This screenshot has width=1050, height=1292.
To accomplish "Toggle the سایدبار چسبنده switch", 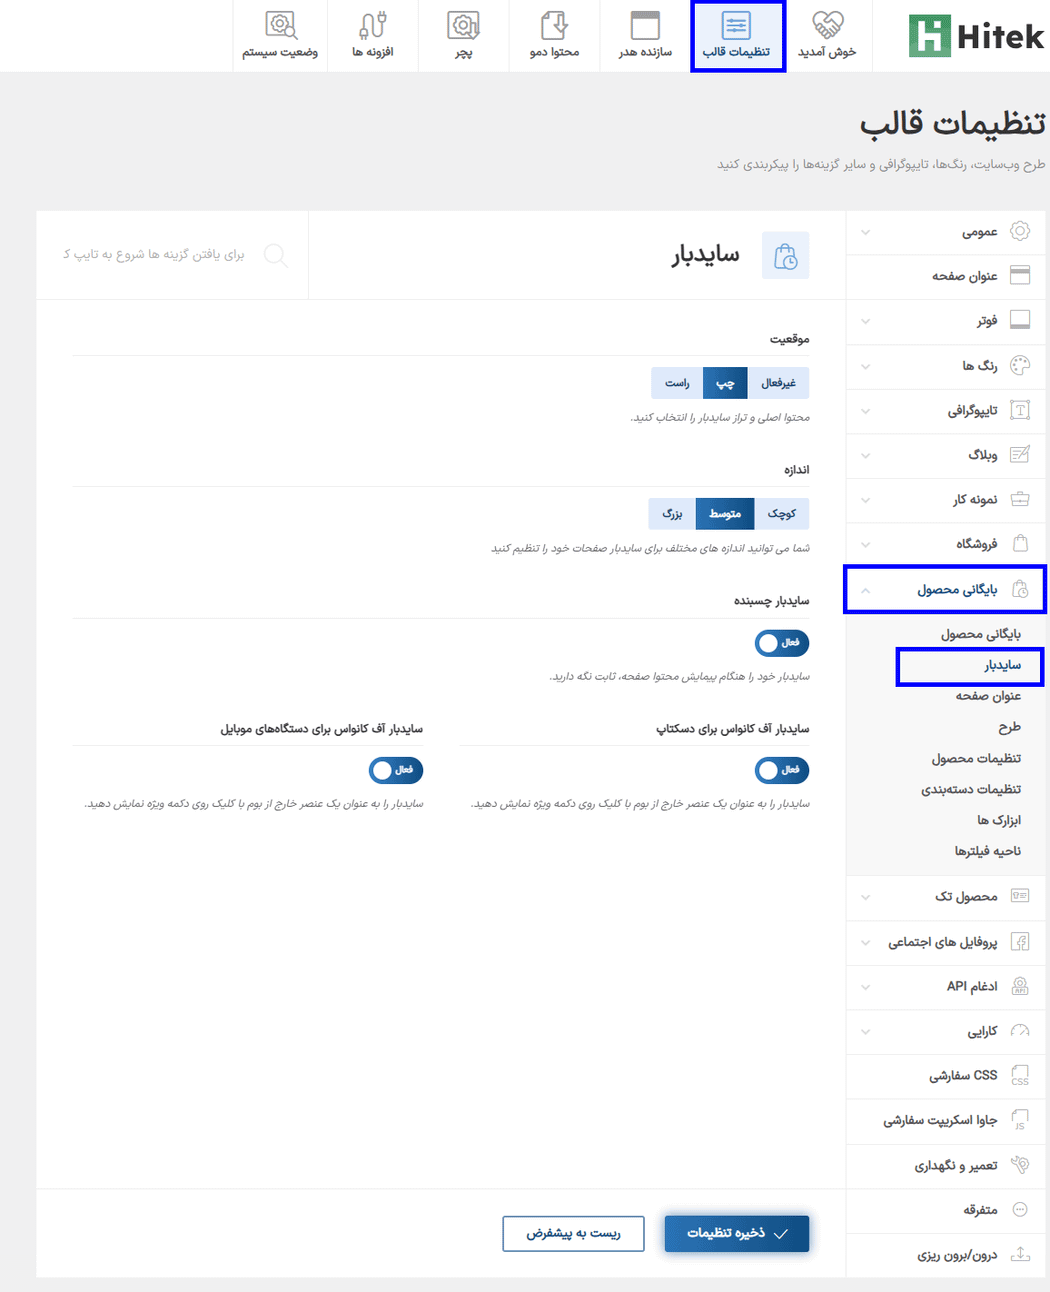I will [x=782, y=643].
